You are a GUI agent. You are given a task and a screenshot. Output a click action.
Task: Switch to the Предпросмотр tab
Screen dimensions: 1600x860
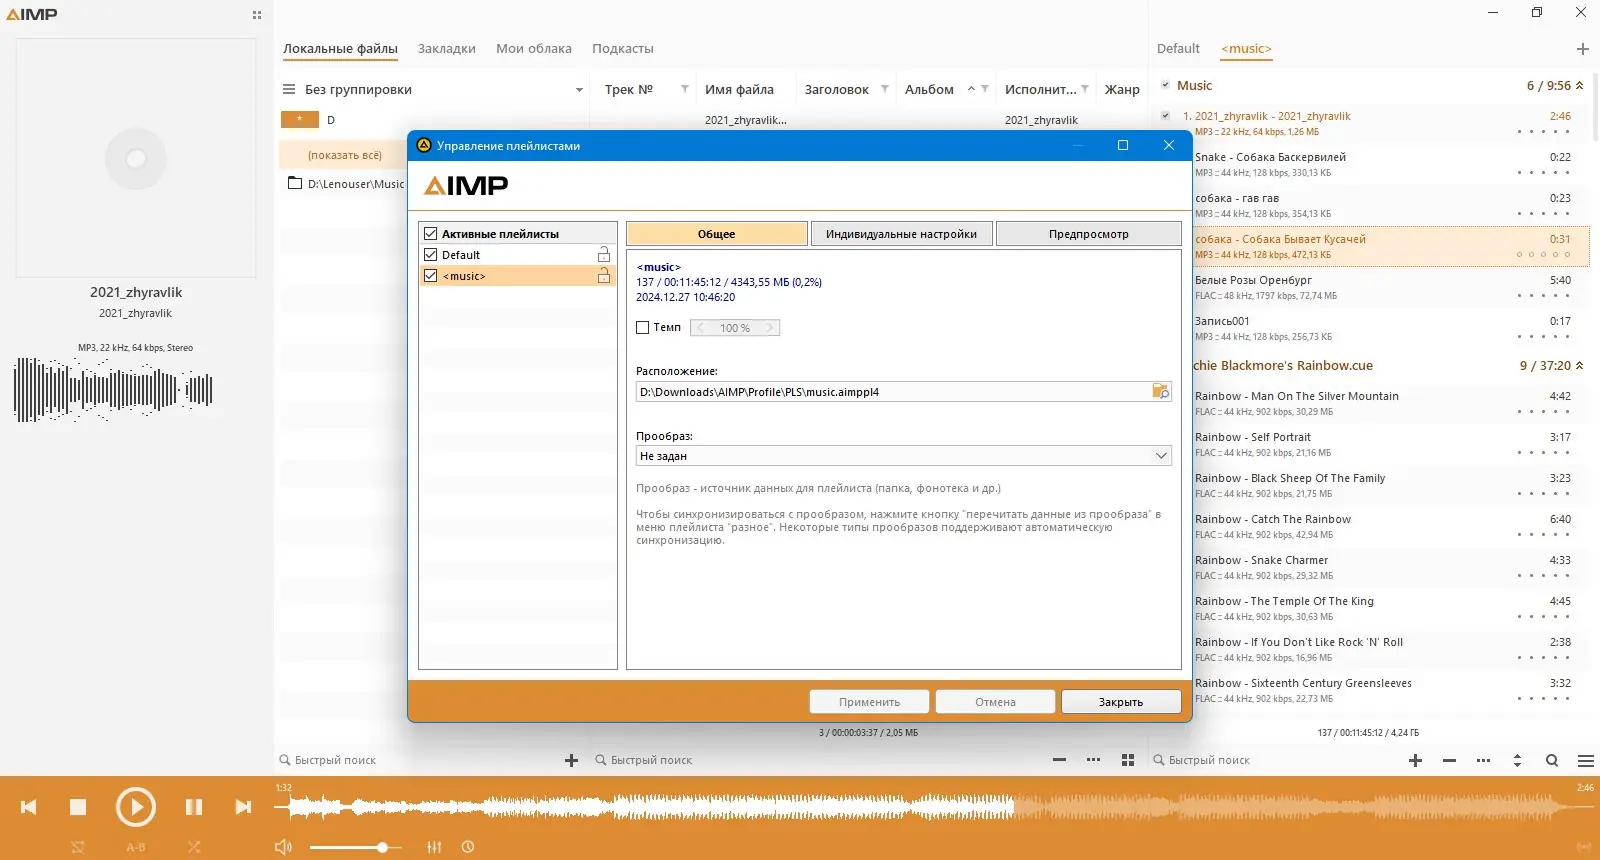[x=1088, y=234]
